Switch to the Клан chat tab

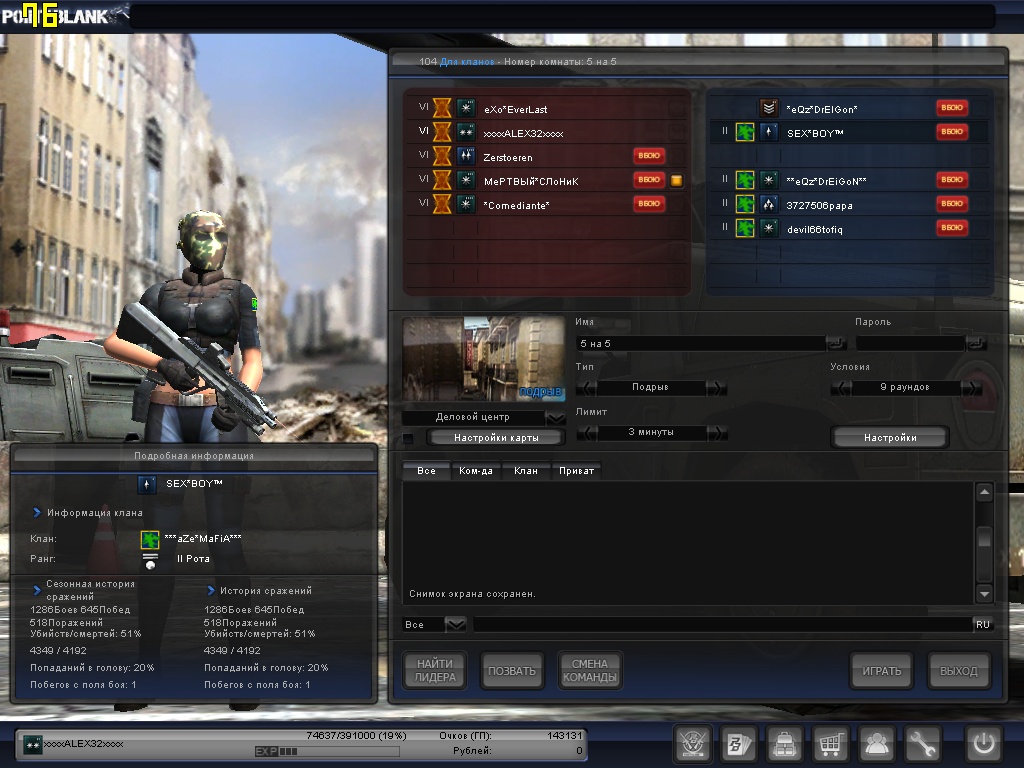[525, 470]
